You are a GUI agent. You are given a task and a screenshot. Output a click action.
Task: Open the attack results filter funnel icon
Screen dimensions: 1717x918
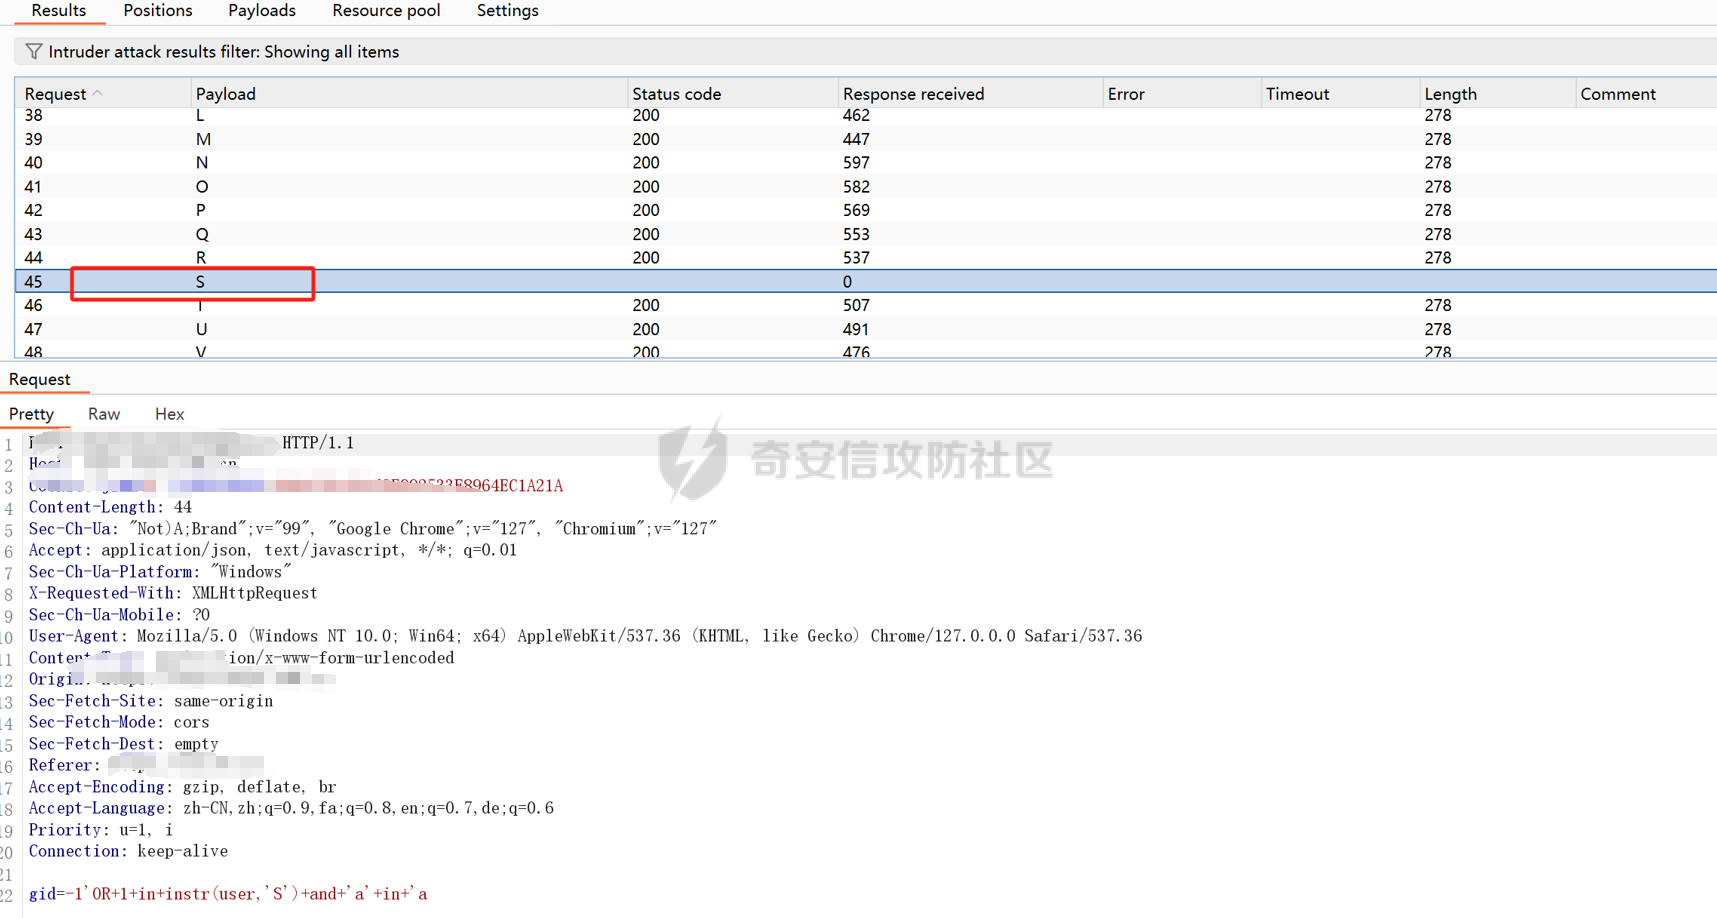click(x=34, y=51)
